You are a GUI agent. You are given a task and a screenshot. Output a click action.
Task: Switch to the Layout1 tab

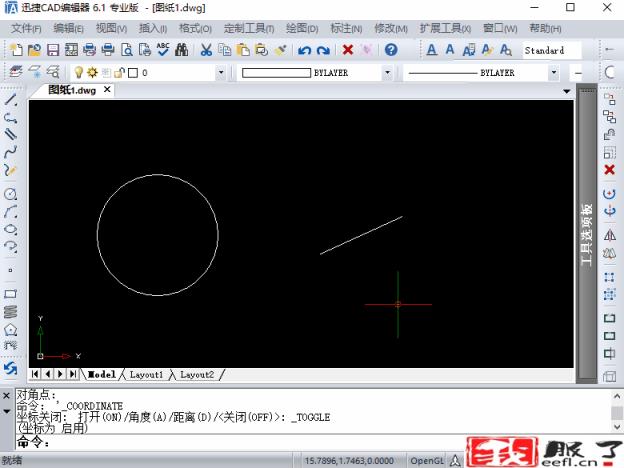(146, 374)
